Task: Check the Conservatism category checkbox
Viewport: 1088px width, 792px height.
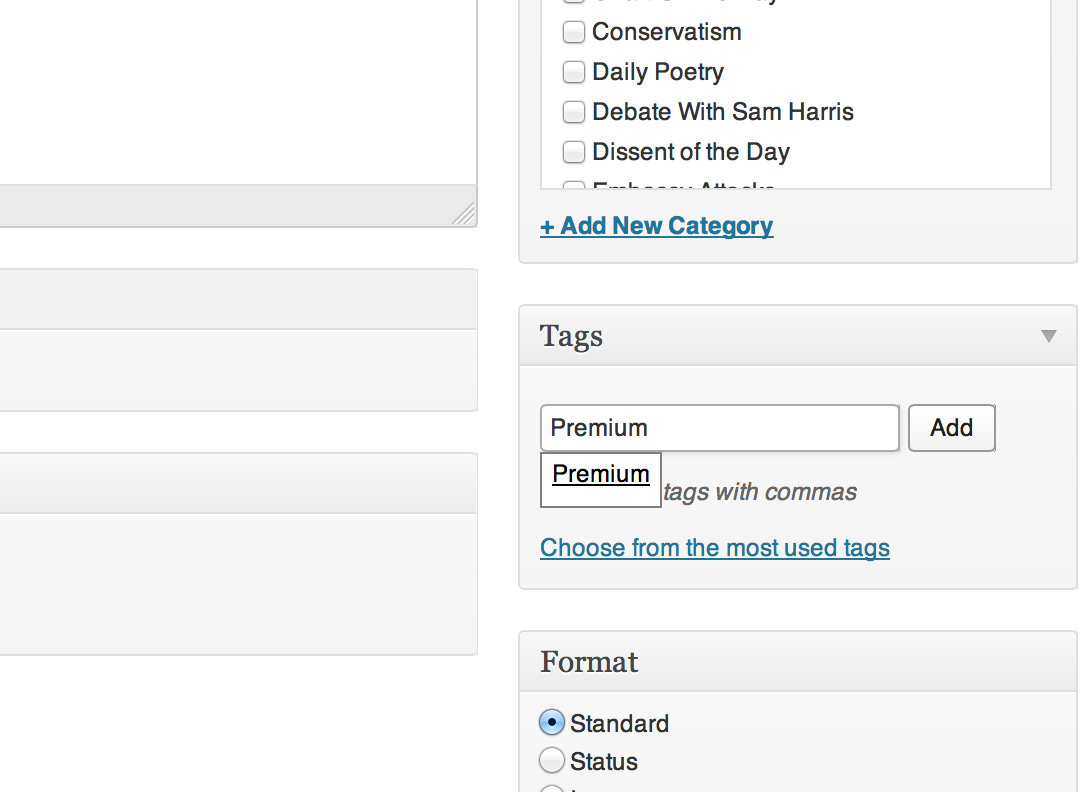Action: (574, 32)
